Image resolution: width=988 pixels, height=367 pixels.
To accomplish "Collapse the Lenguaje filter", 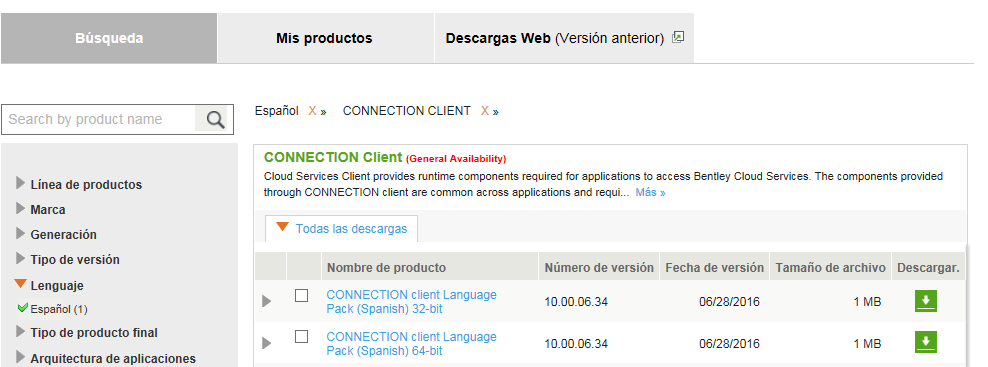I will pyautogui.click(x=21, y=284).
